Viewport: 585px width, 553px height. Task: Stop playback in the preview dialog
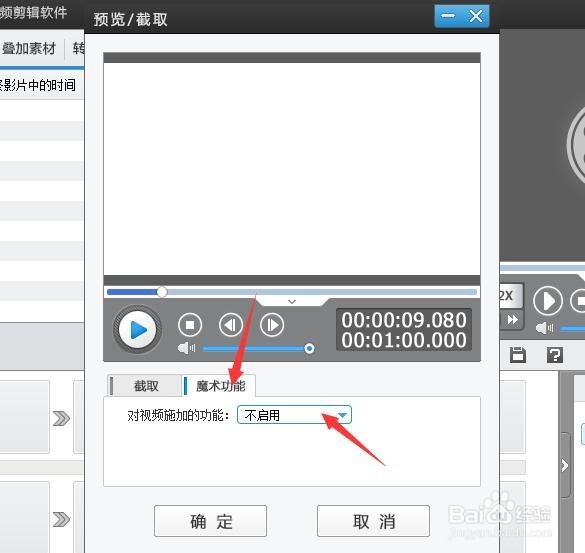[190, 325]
